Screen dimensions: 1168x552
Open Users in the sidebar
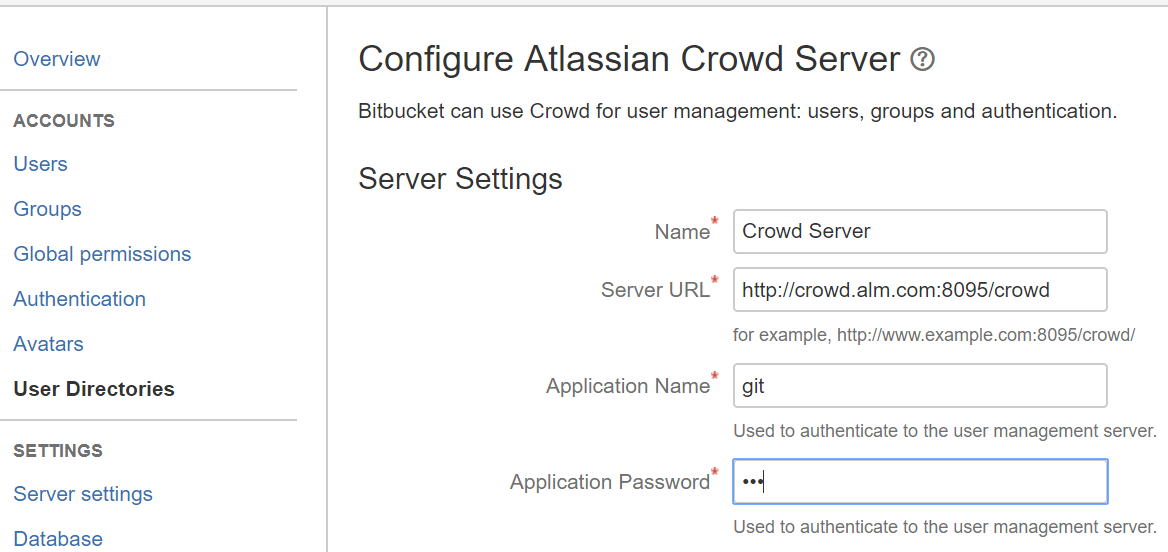(41, 164)
